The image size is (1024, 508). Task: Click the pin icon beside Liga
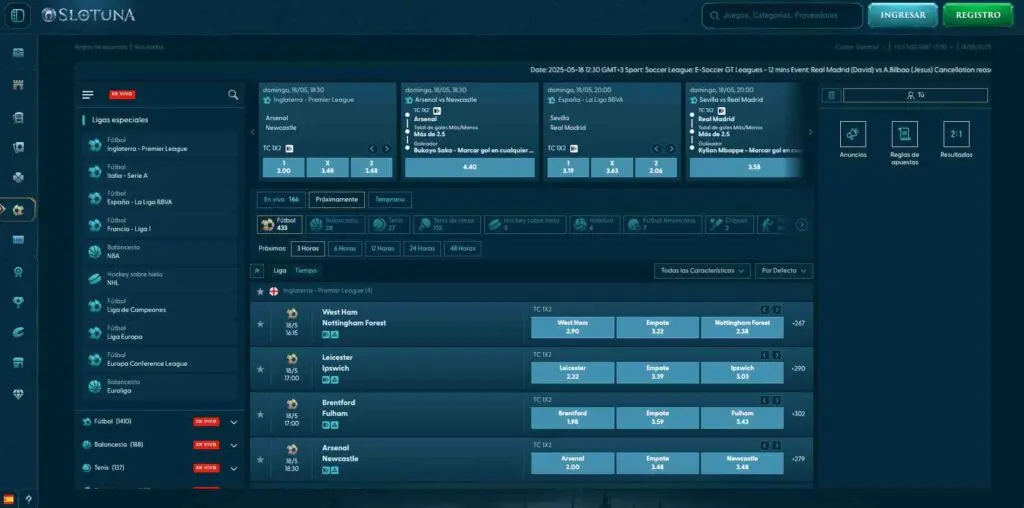pyautogui.click(x=257, y=270)
